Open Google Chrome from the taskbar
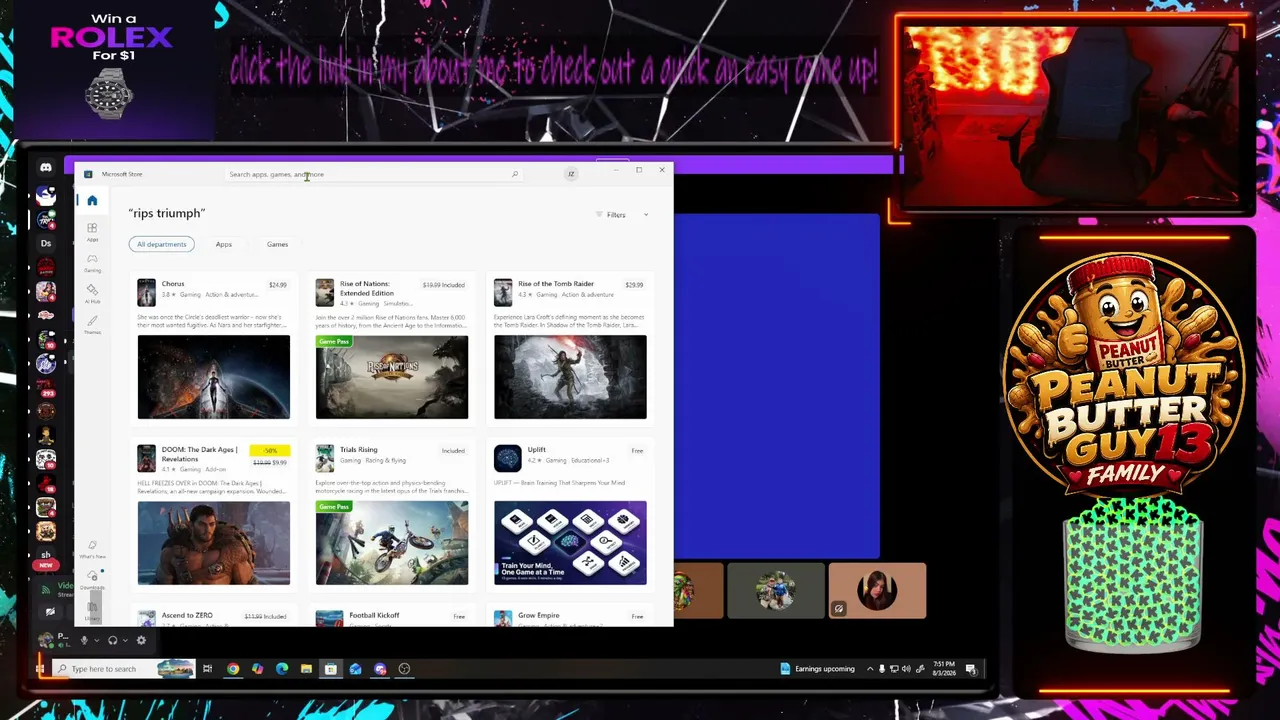Image resolution: width=1280 pixels, height=720 pixels. (233, 669)
